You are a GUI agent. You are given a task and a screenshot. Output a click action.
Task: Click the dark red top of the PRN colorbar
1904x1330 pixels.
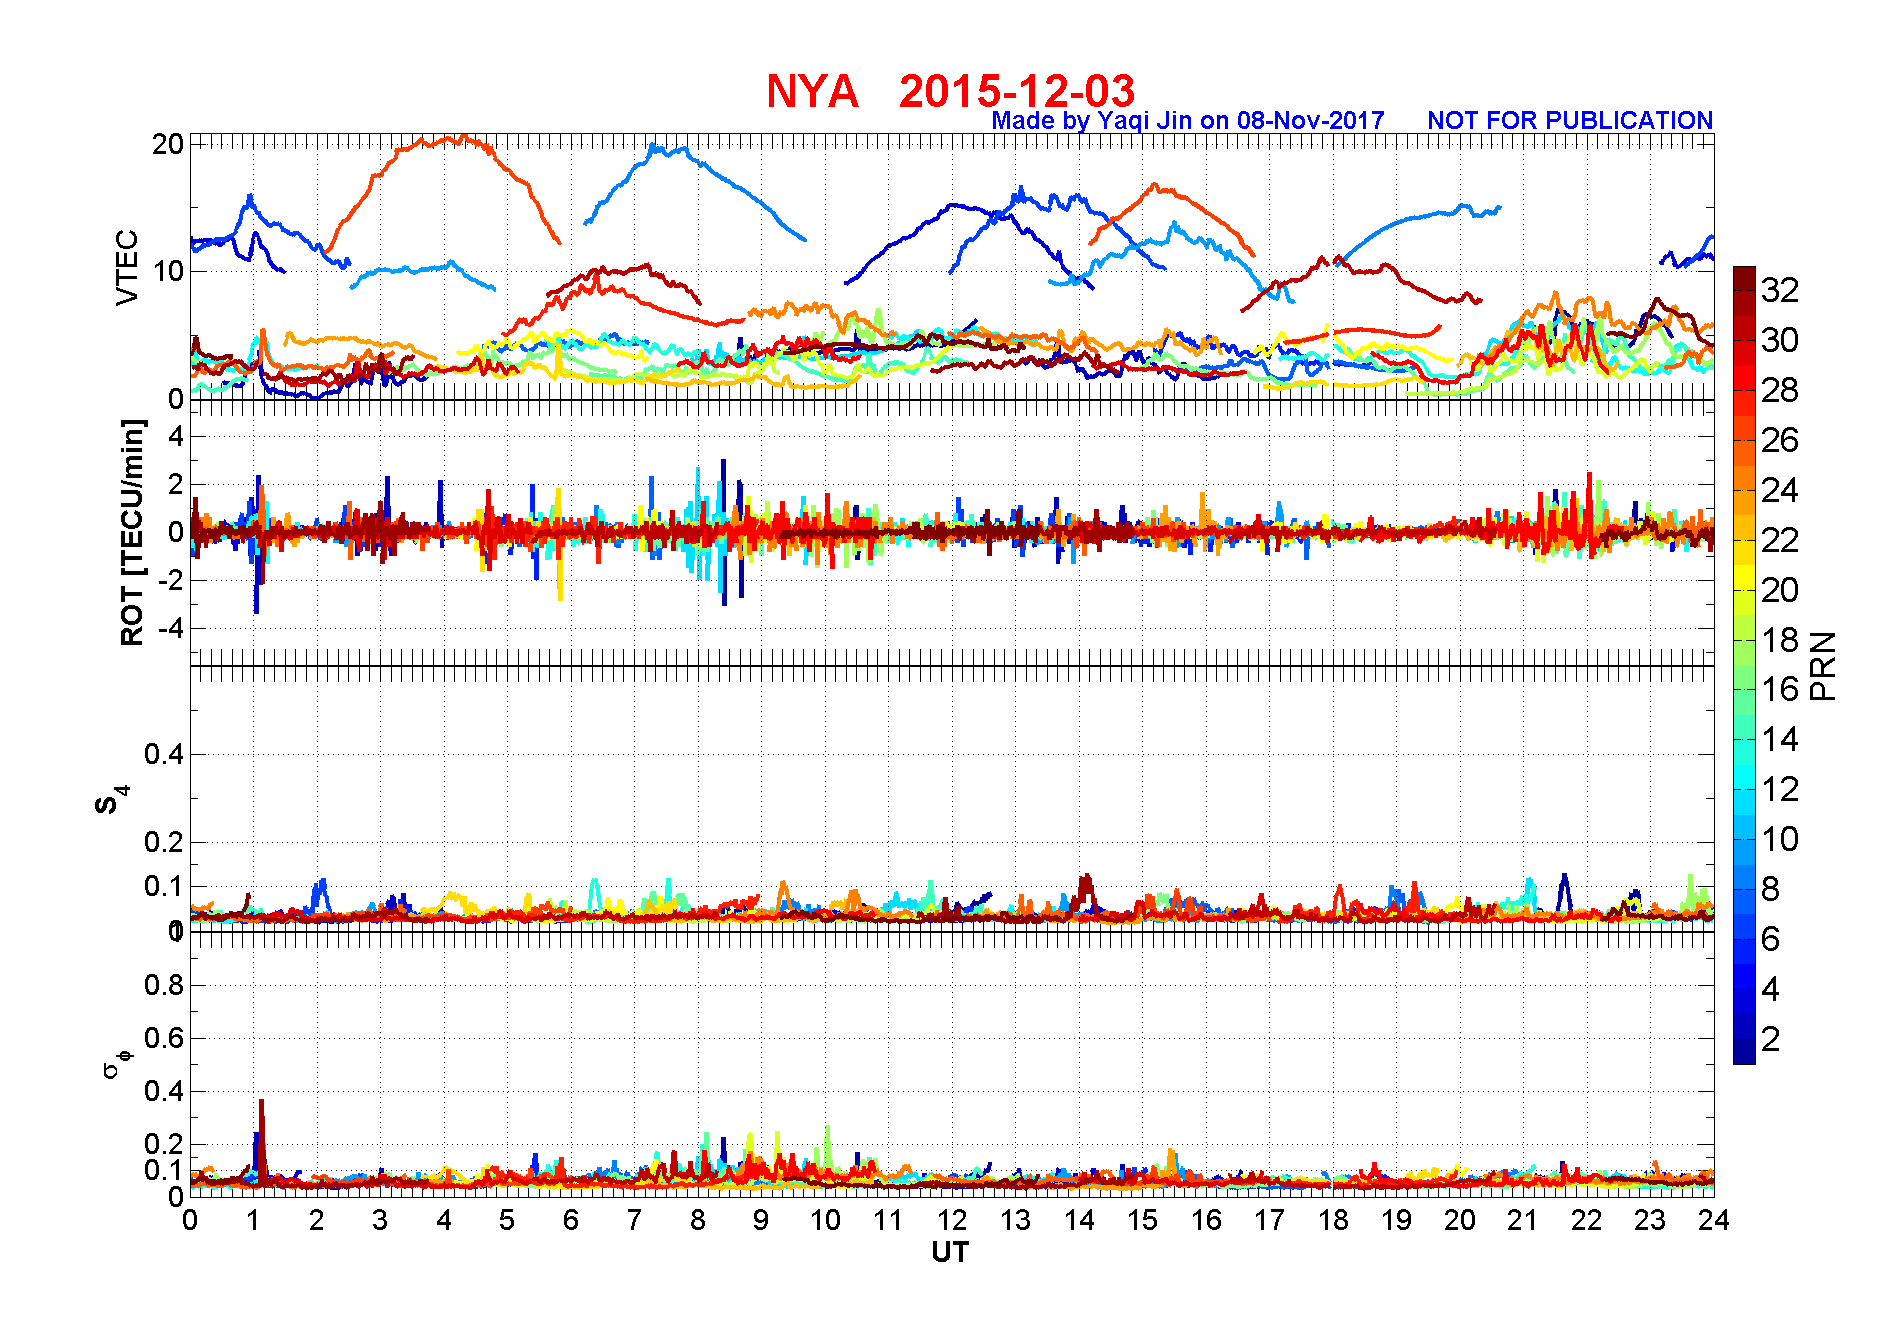point(1744,278)
